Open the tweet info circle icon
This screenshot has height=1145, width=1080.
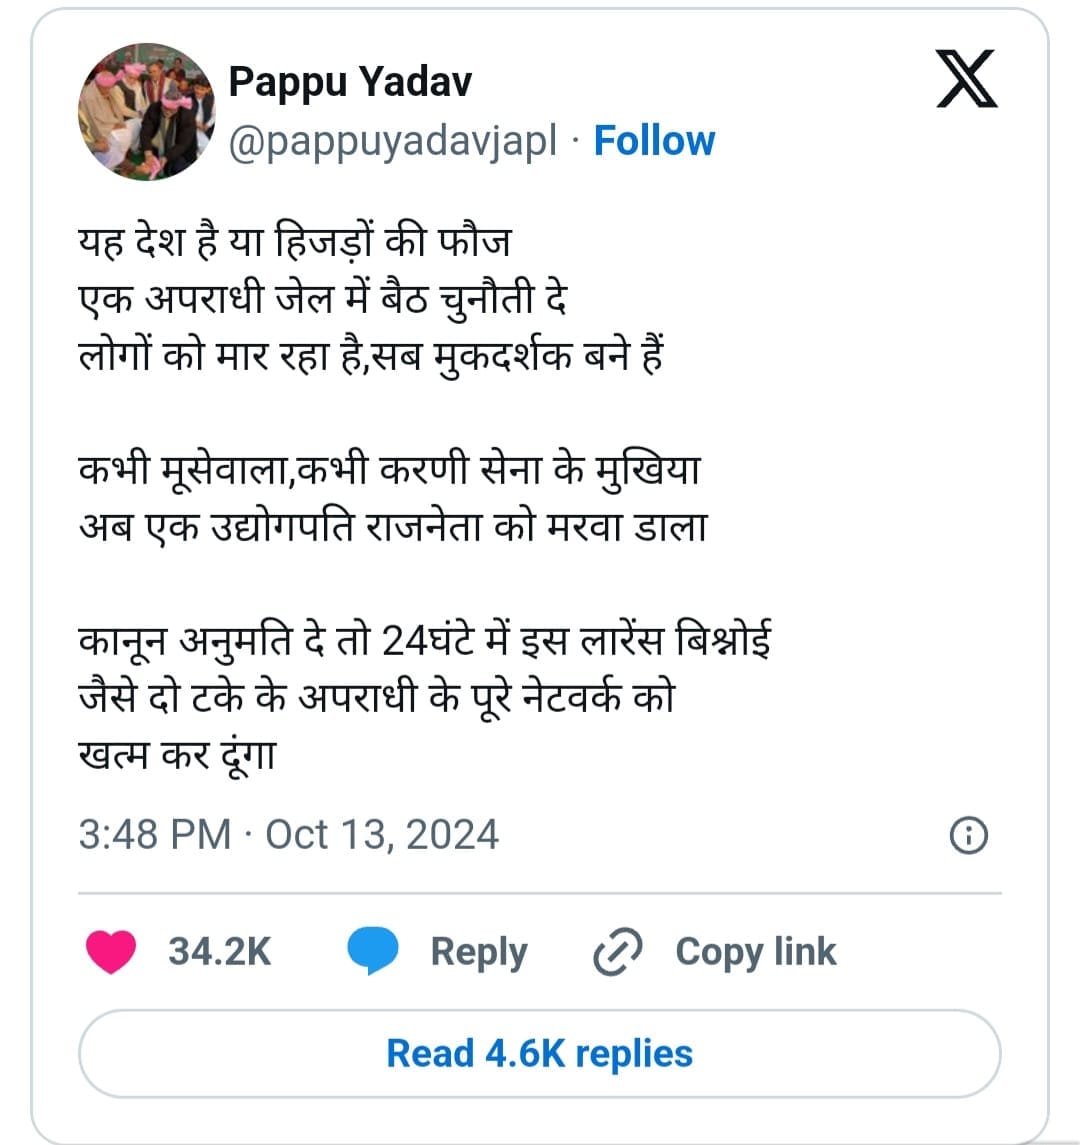(967, 835)
